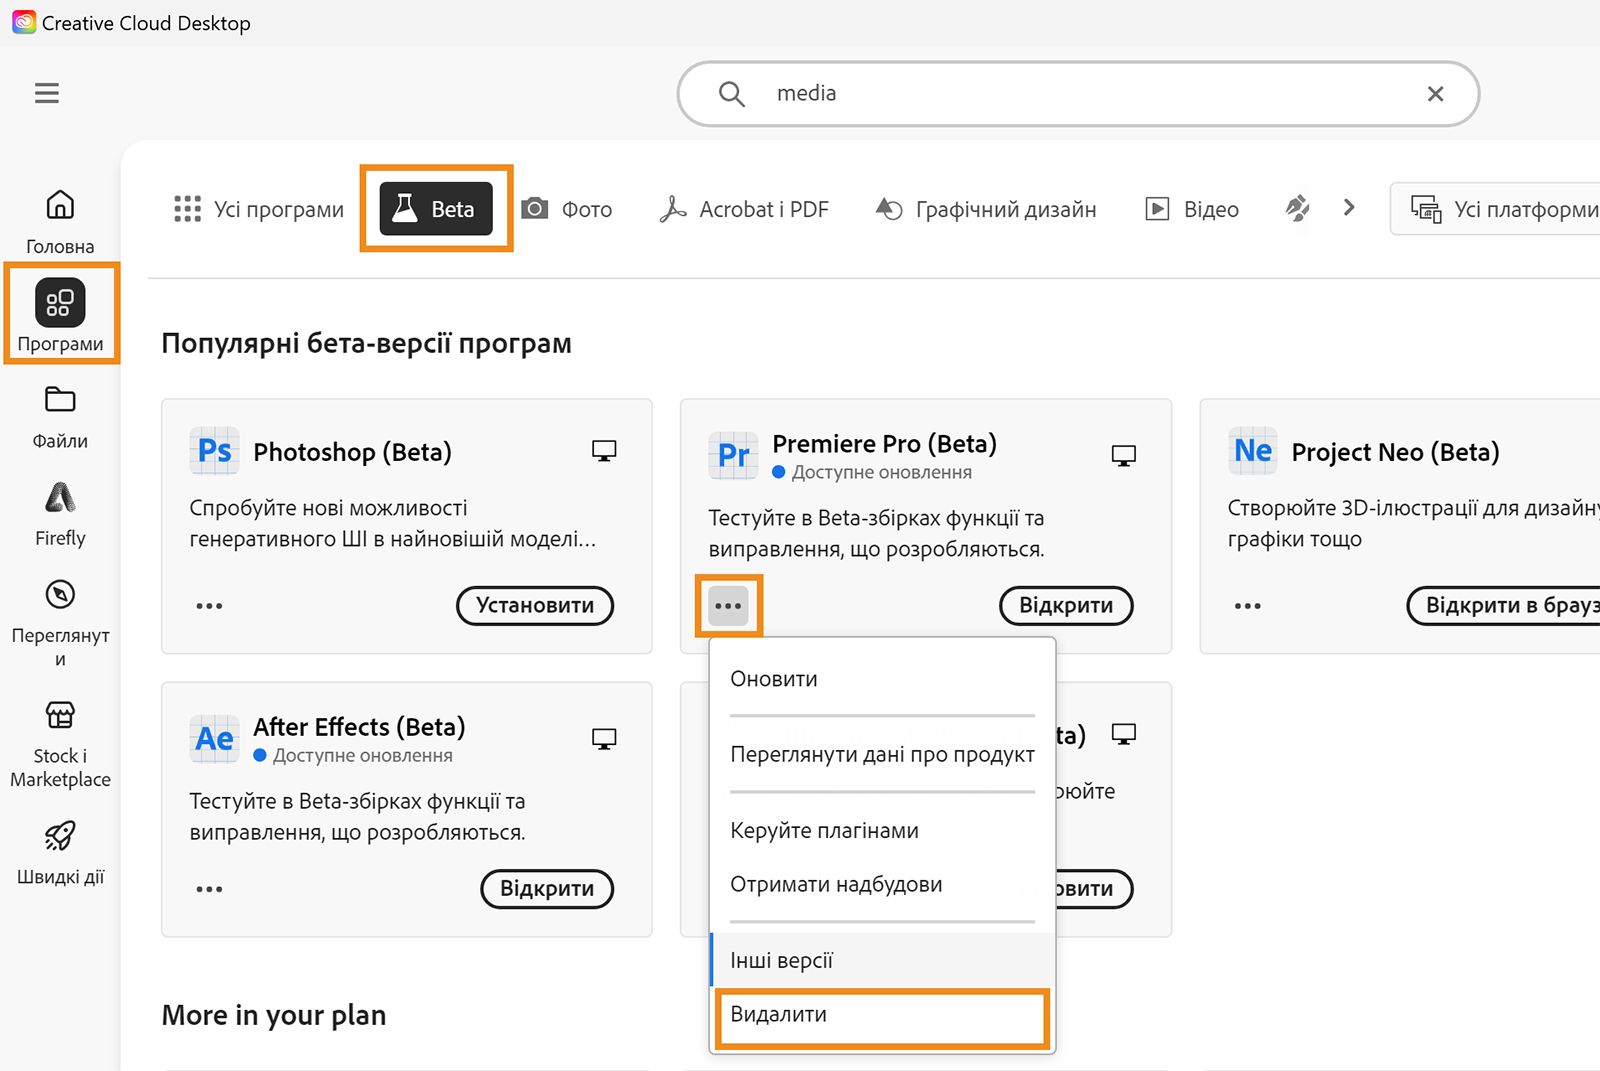Click Доступне оновлення under Premiere Pro
This screenshot has height=1071, width=1600.
[872, 472]
